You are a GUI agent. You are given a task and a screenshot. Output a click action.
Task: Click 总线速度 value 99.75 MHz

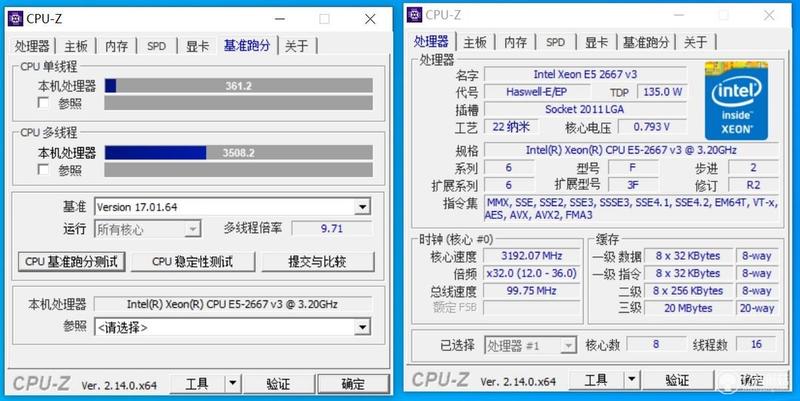tap(532, 291)
